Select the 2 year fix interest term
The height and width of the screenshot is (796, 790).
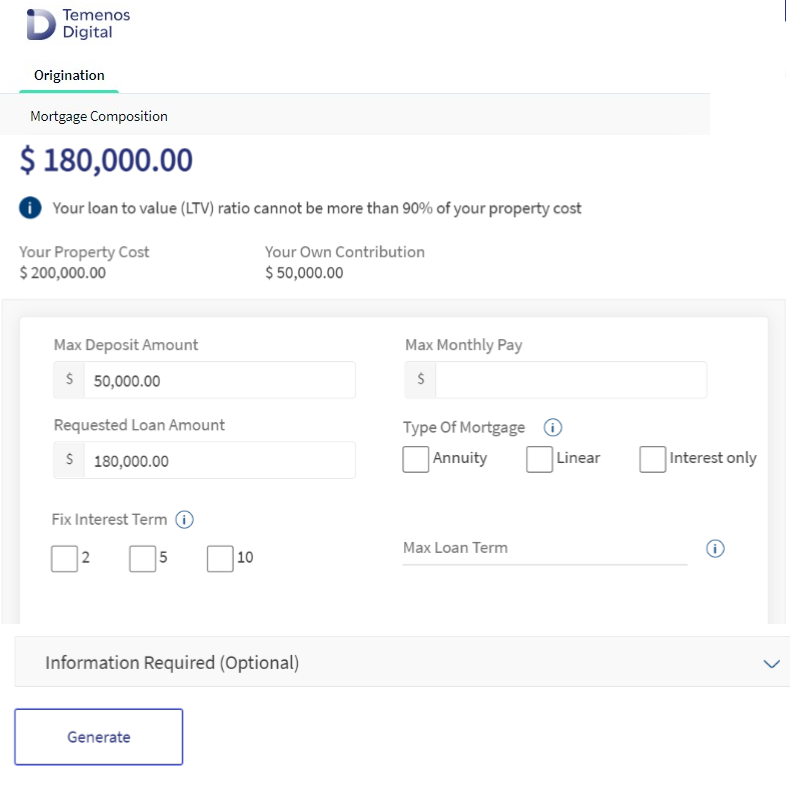pyautogui.click(x=64, y=558)
